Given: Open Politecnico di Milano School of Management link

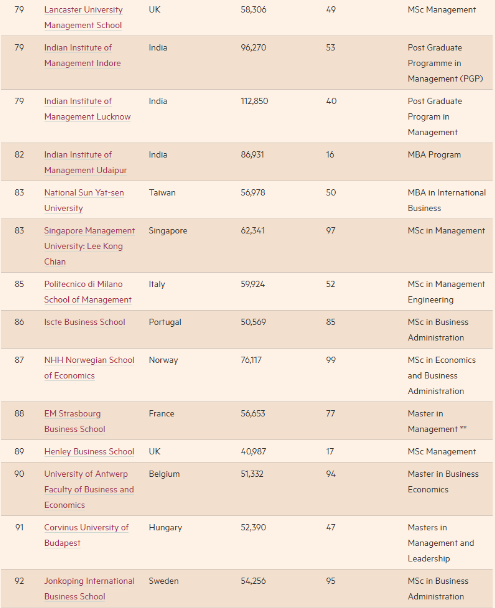Looking at the screenshot, I should click(x=88, y=292).
